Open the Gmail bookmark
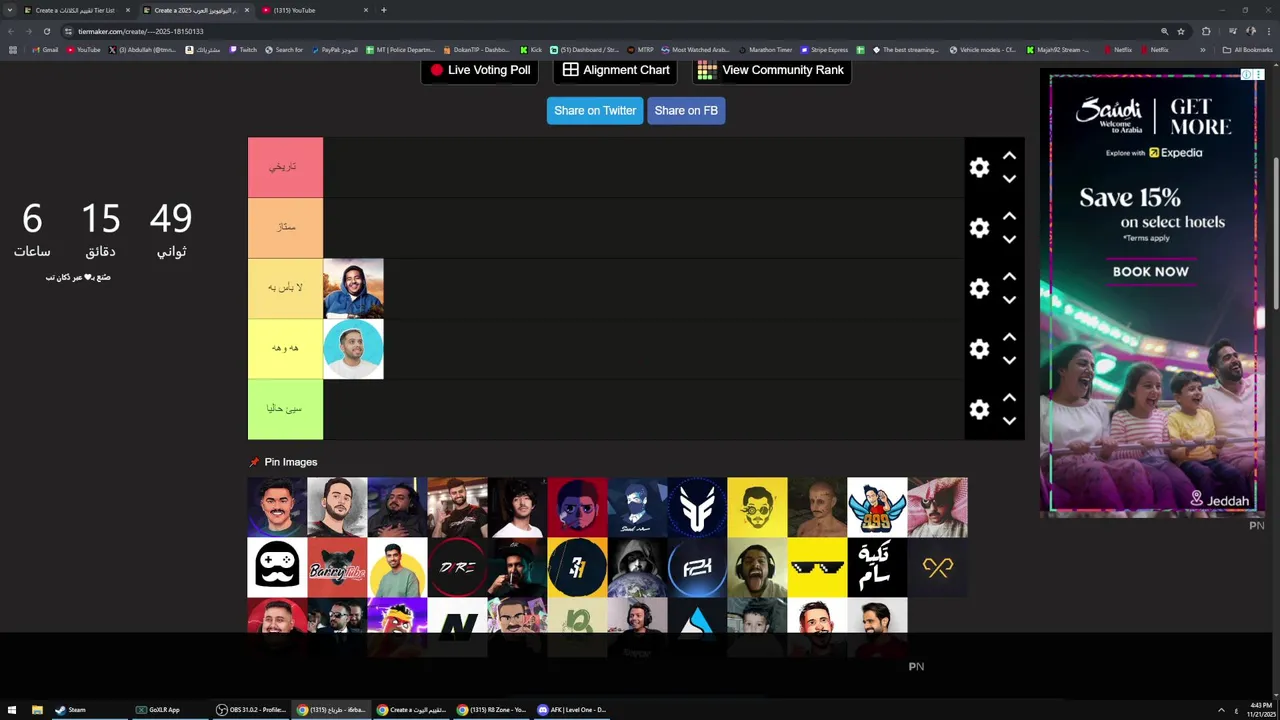The image size is (1280, 720). (x=44, y=50)
